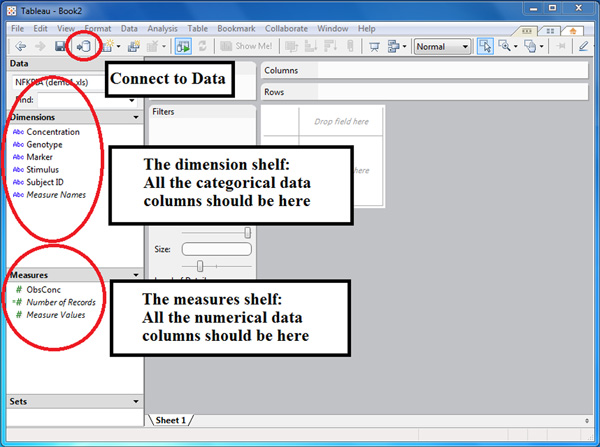Click the Clear Sheet toolbar icon
The height and width of the screenshot is (447, 600).
(x=152, y=46)
